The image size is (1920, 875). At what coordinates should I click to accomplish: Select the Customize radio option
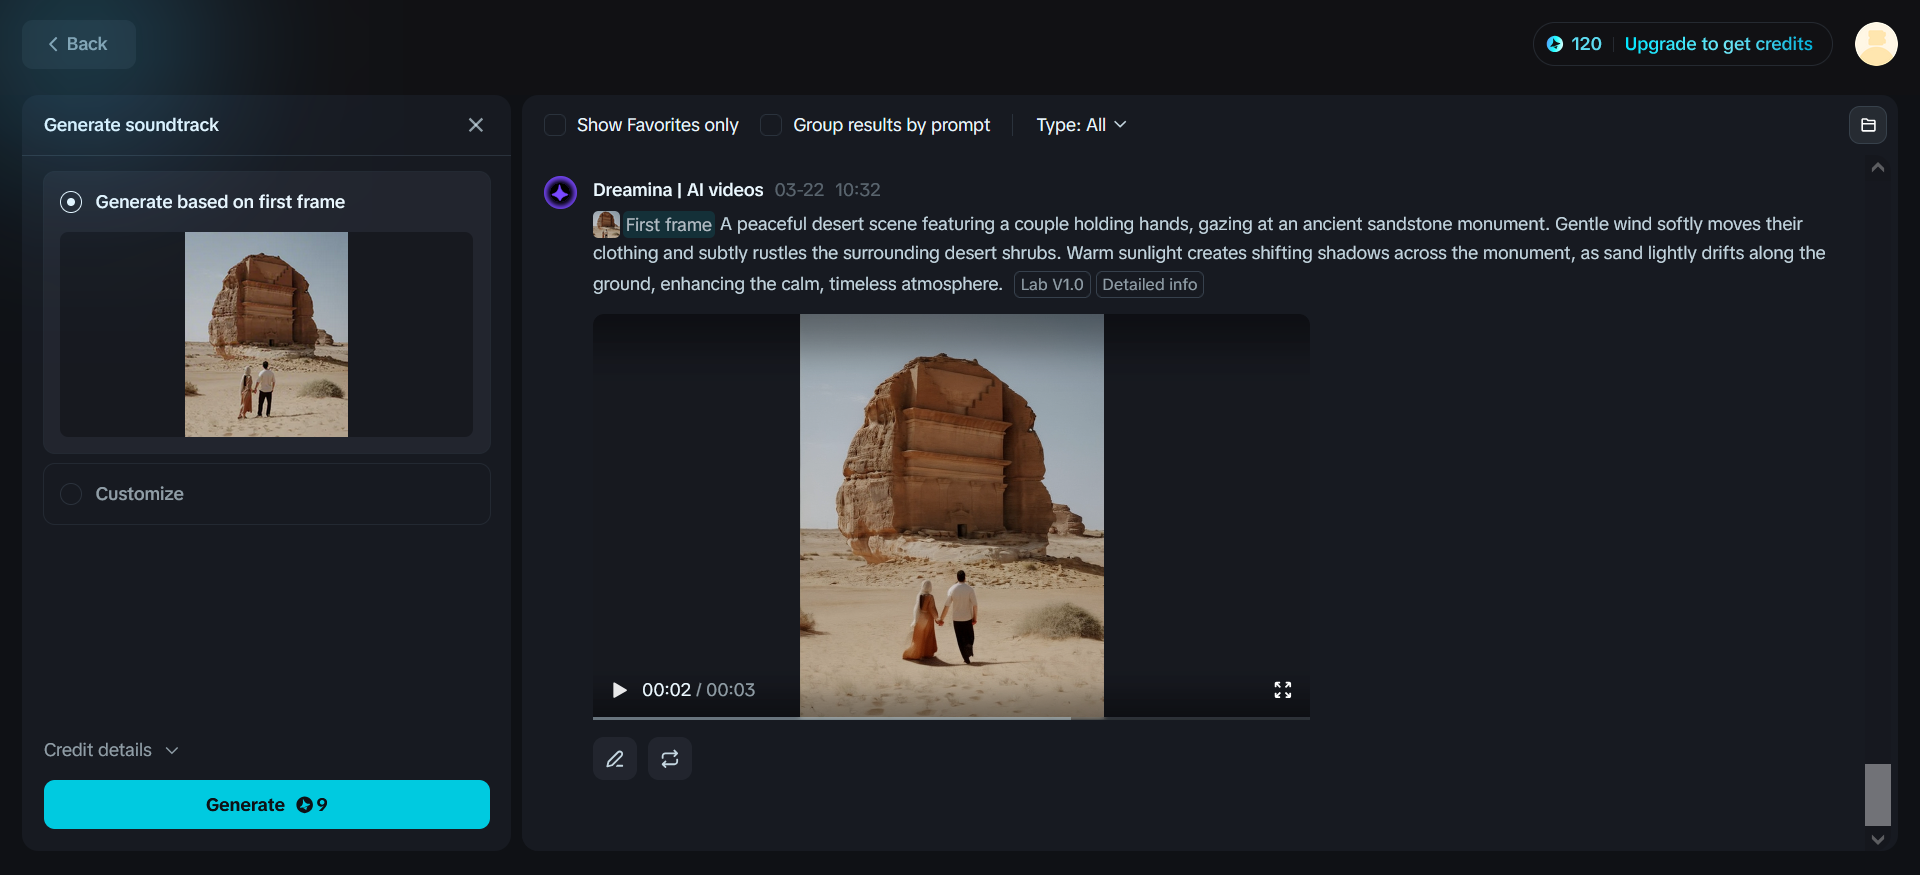coord(71,494)
